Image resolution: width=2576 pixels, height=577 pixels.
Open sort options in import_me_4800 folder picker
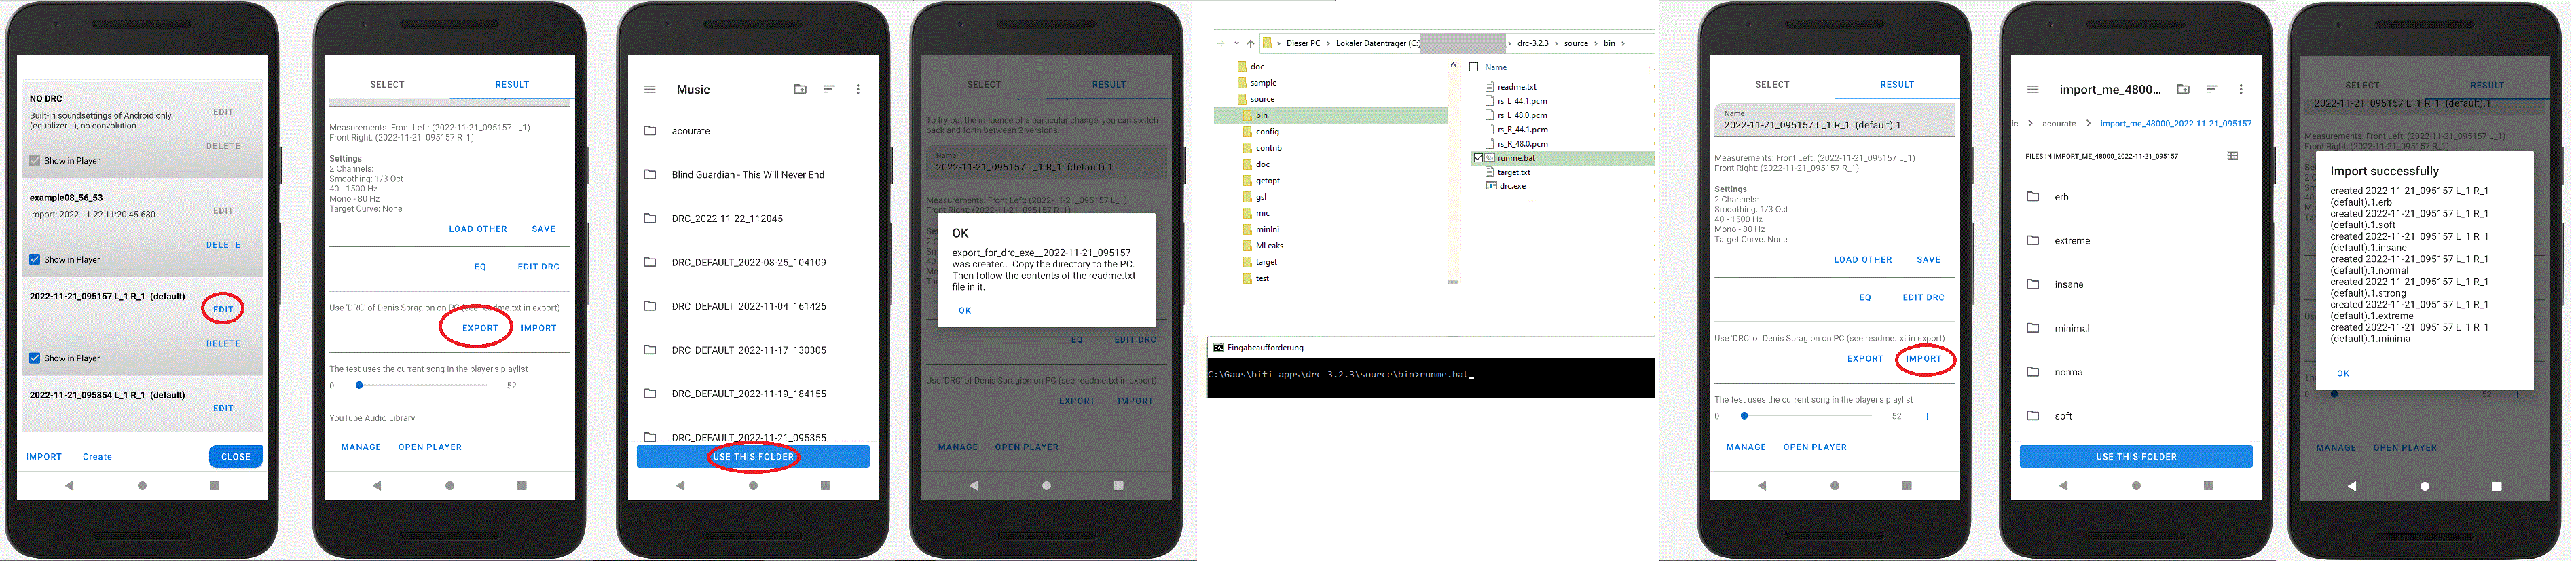coord(2212,90)
